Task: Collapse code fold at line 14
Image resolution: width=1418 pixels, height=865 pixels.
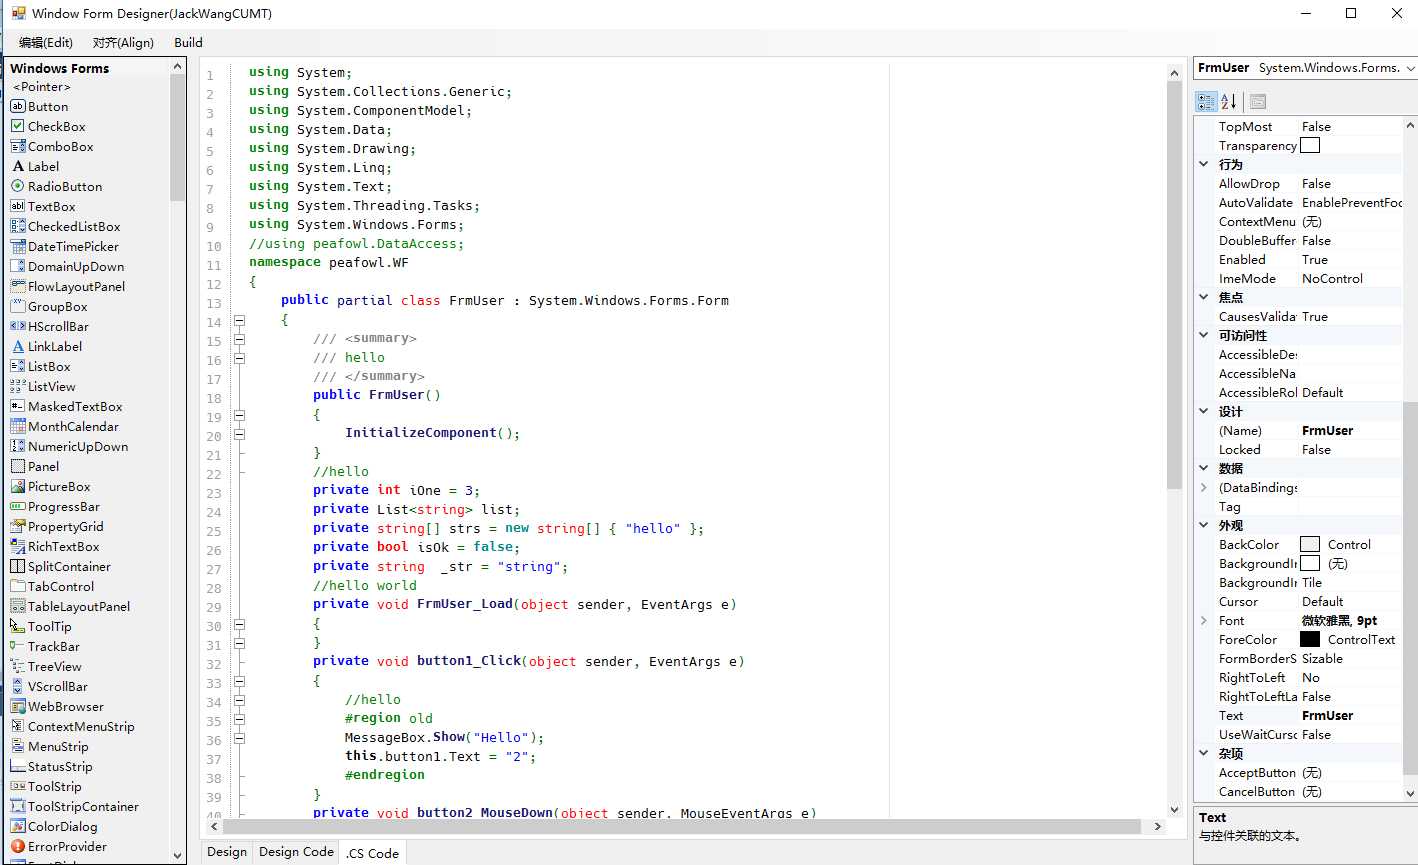Action: (239, 321)
